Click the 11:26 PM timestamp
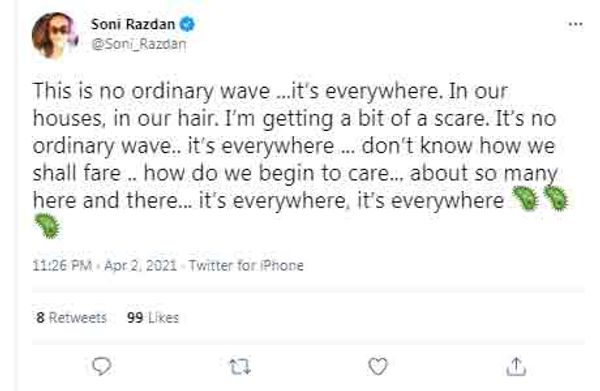 click(62, 265)
